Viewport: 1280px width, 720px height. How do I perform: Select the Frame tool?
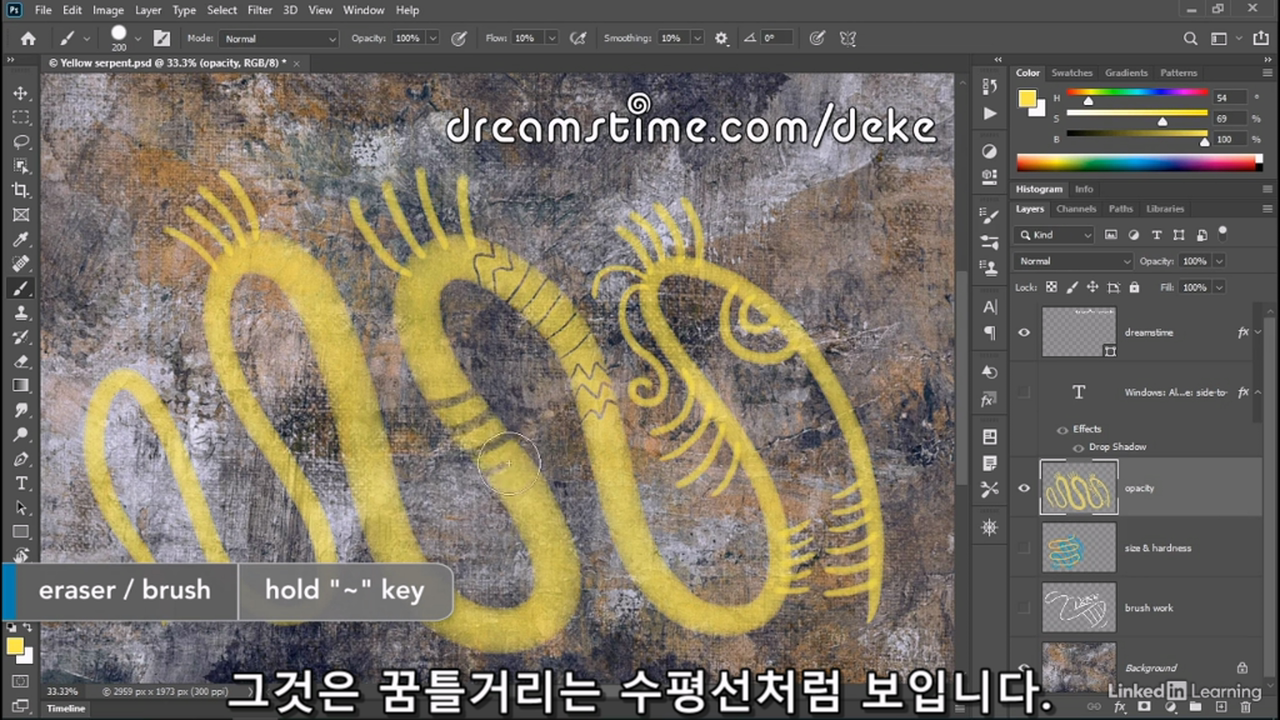[21, 215]
